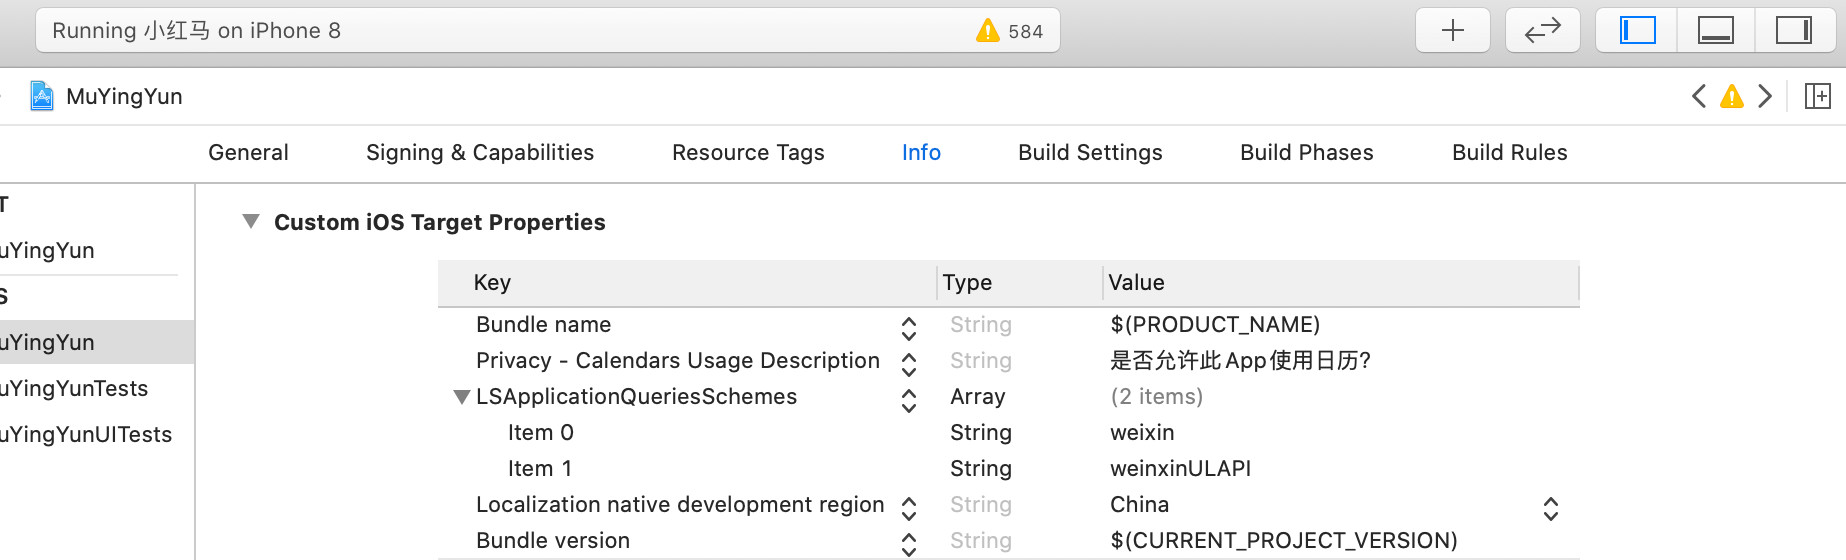Click the Bundle name key stepper
Viewport: 1846px width, 560px height.
click(x=908, y=328)
